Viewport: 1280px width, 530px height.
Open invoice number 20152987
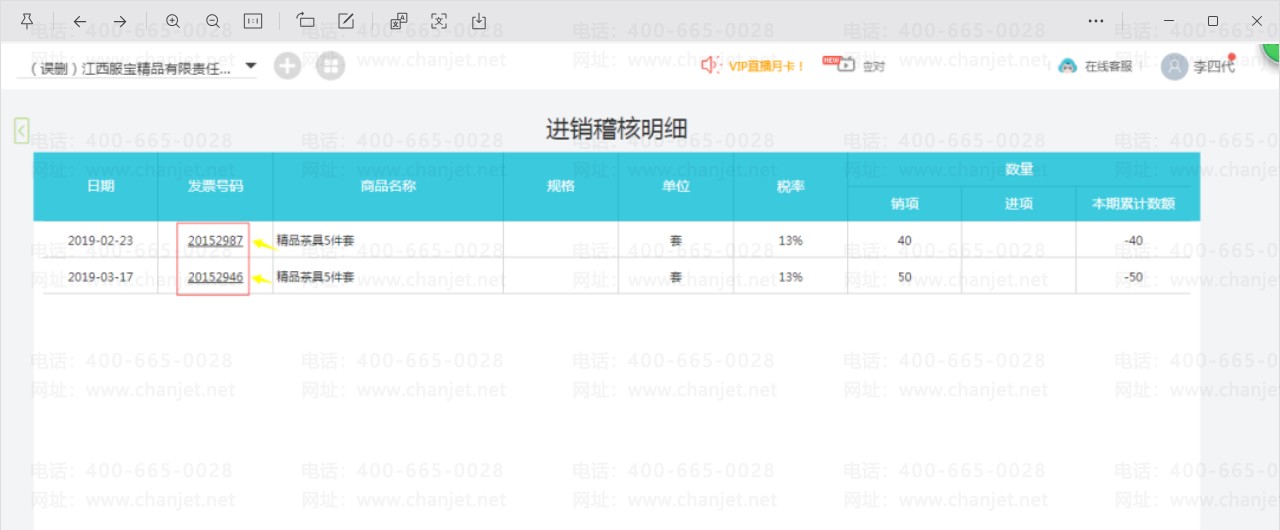[215, 241]
